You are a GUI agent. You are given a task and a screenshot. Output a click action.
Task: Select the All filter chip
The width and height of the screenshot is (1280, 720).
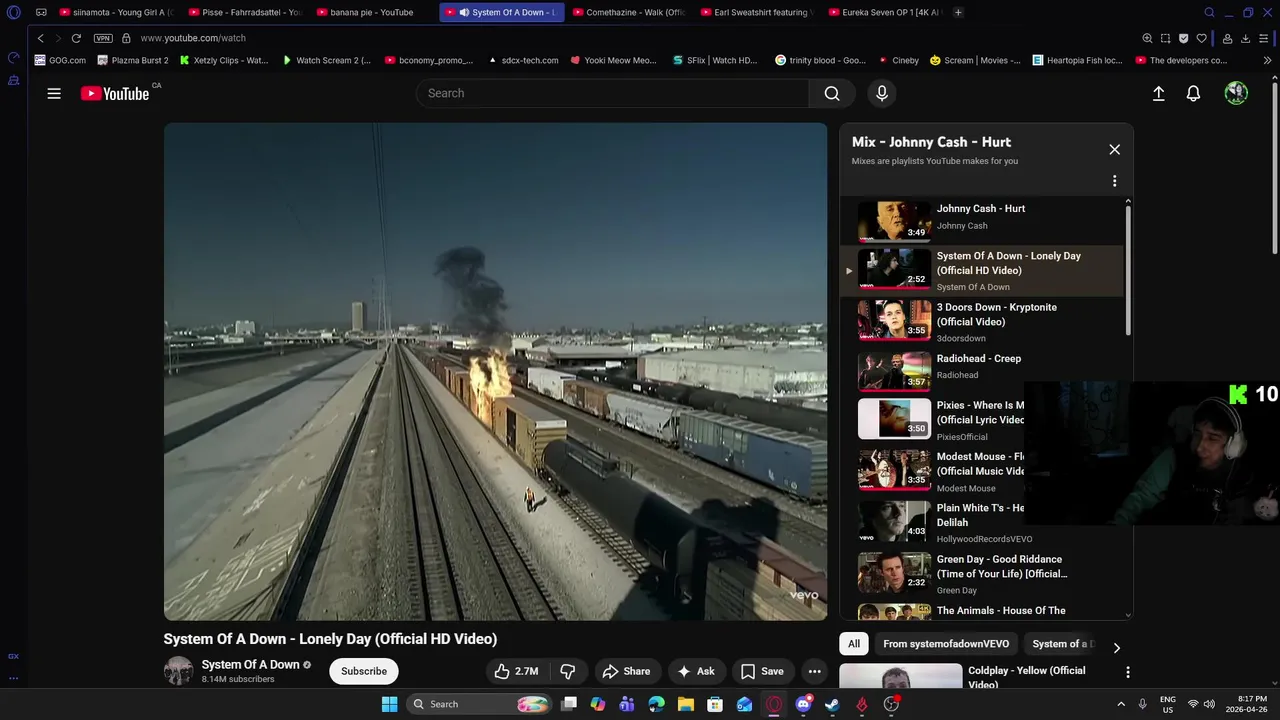(x=853, y=644)
